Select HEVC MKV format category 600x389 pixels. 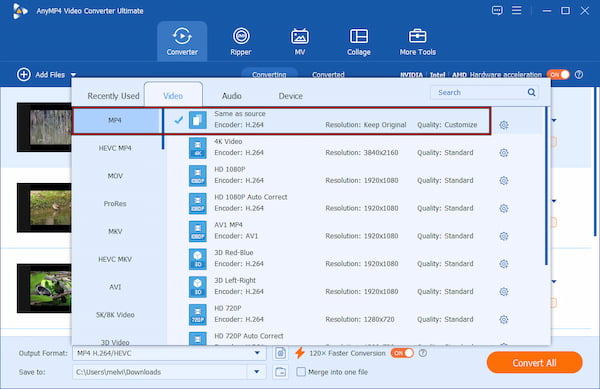coord(115,259)
